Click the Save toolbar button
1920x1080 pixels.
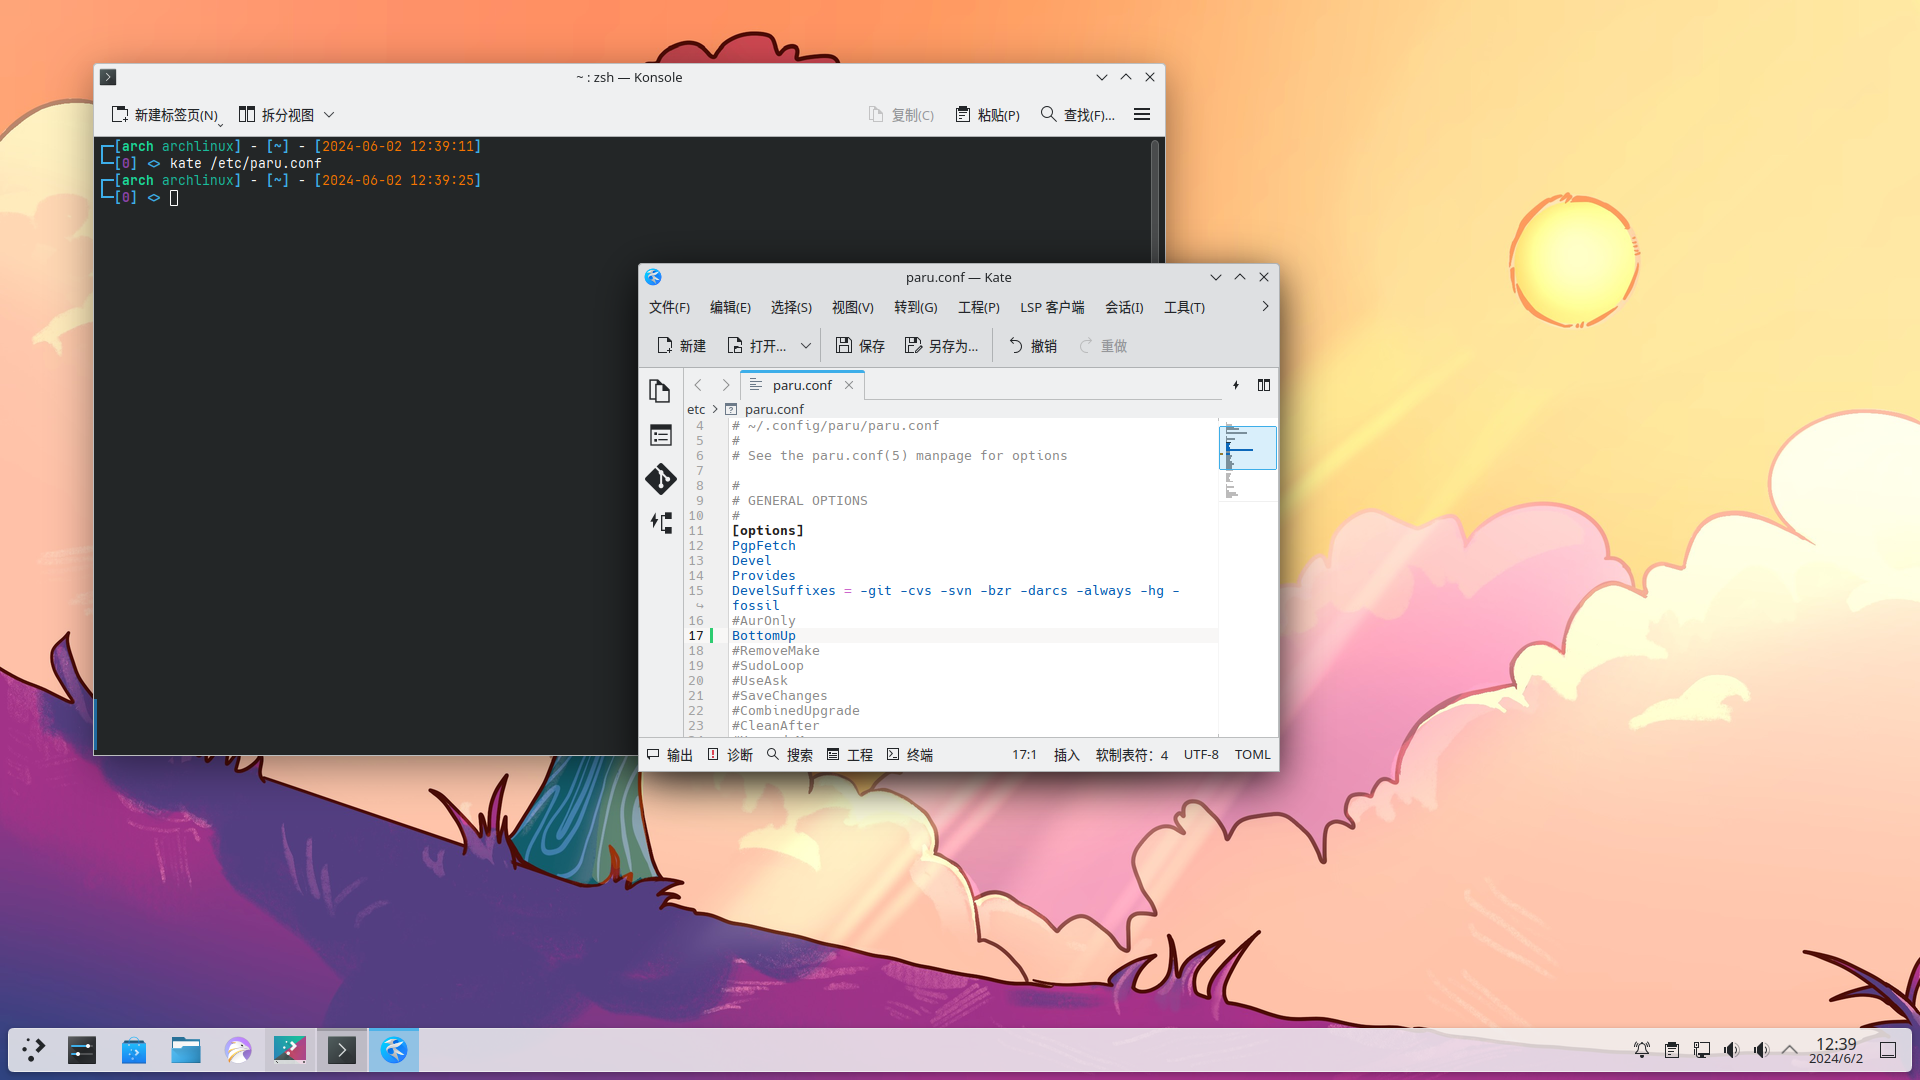[x=860, y=346]
